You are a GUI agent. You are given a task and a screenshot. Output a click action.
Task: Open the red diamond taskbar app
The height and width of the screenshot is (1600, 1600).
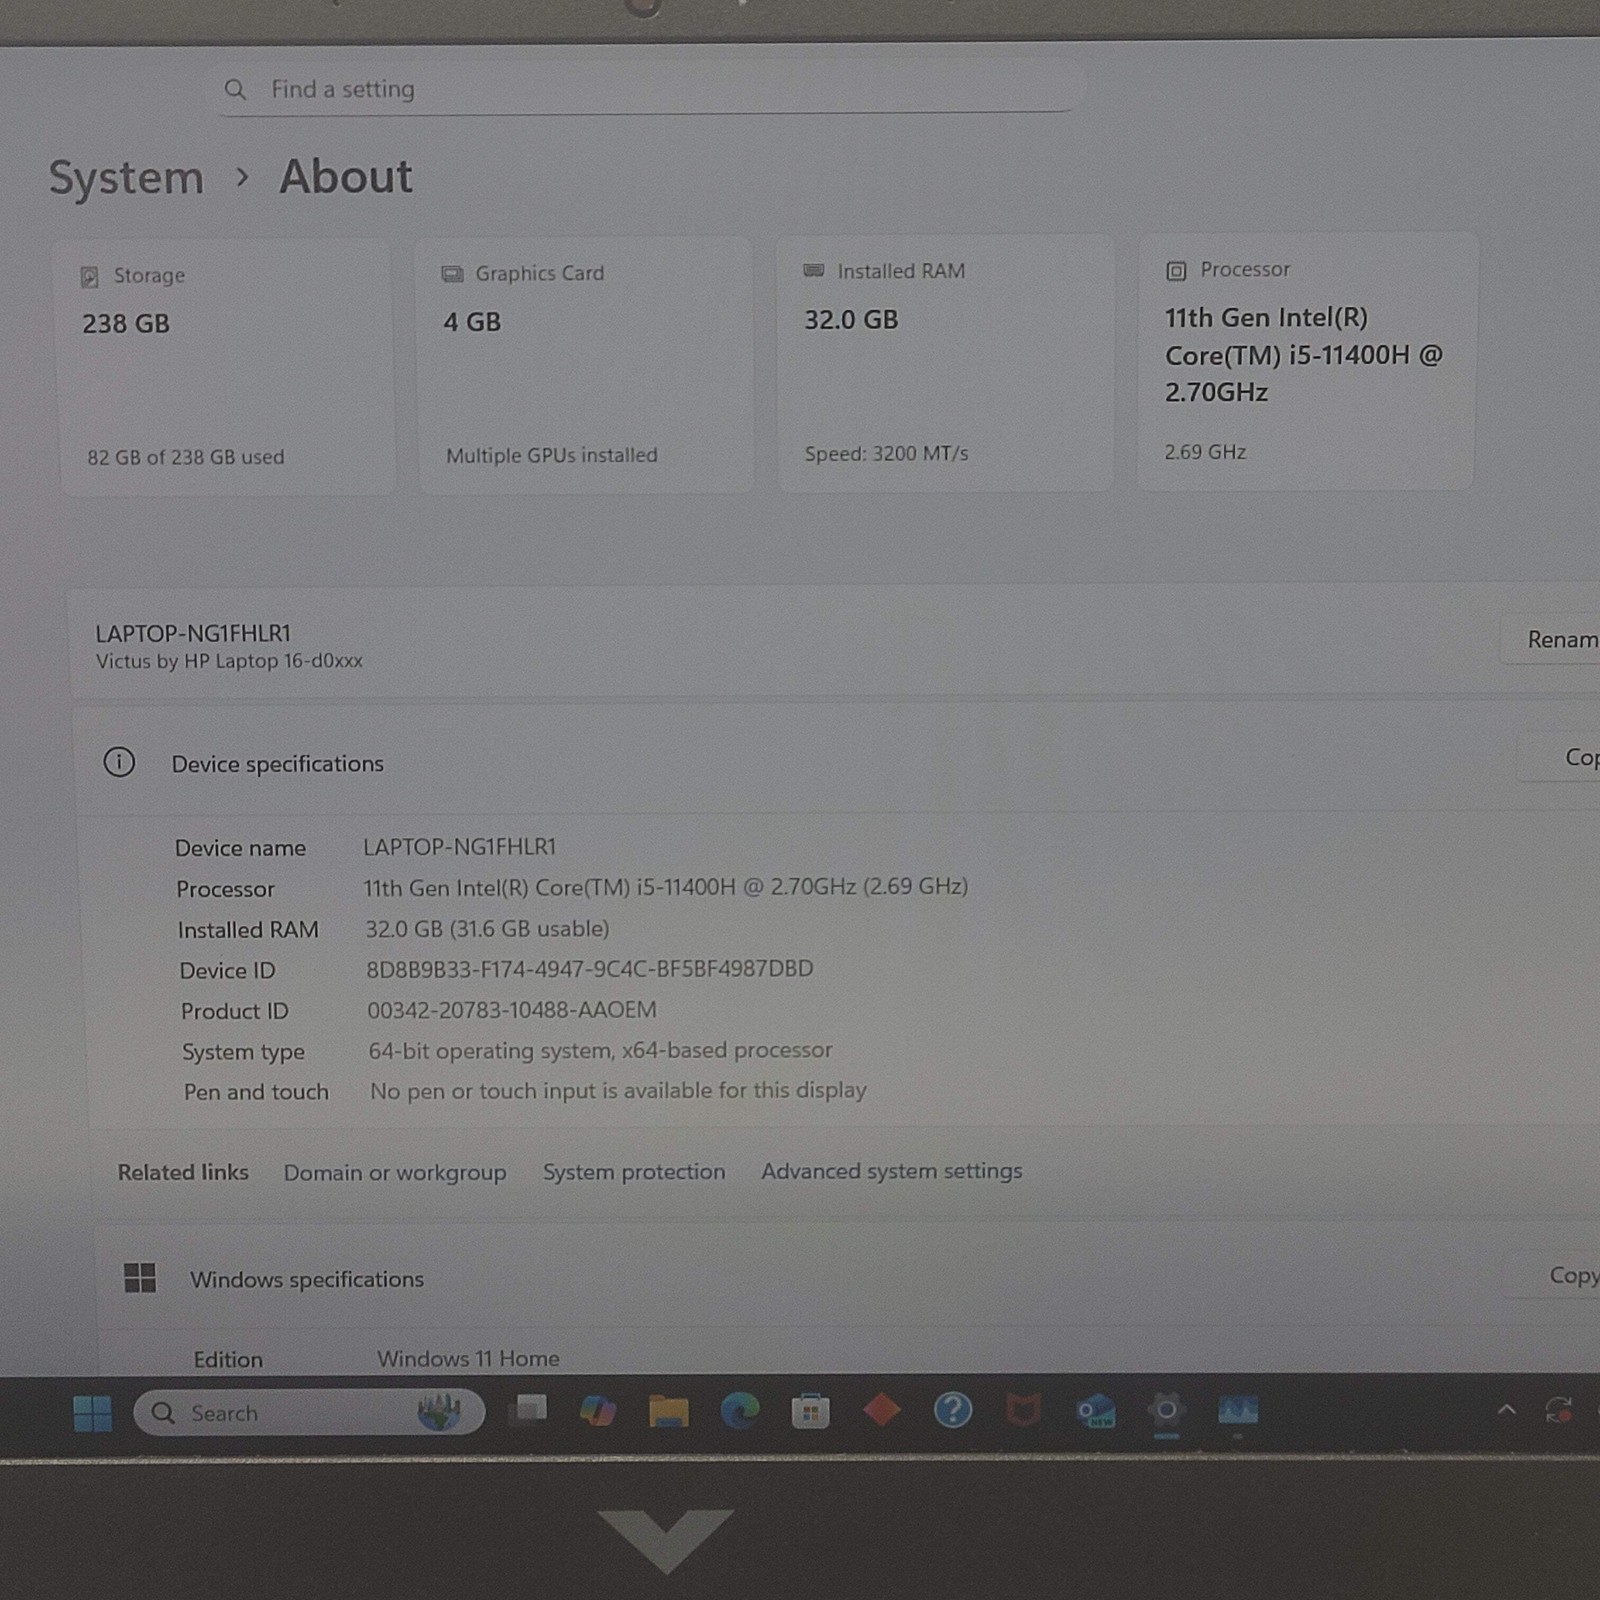[881, 1410]
